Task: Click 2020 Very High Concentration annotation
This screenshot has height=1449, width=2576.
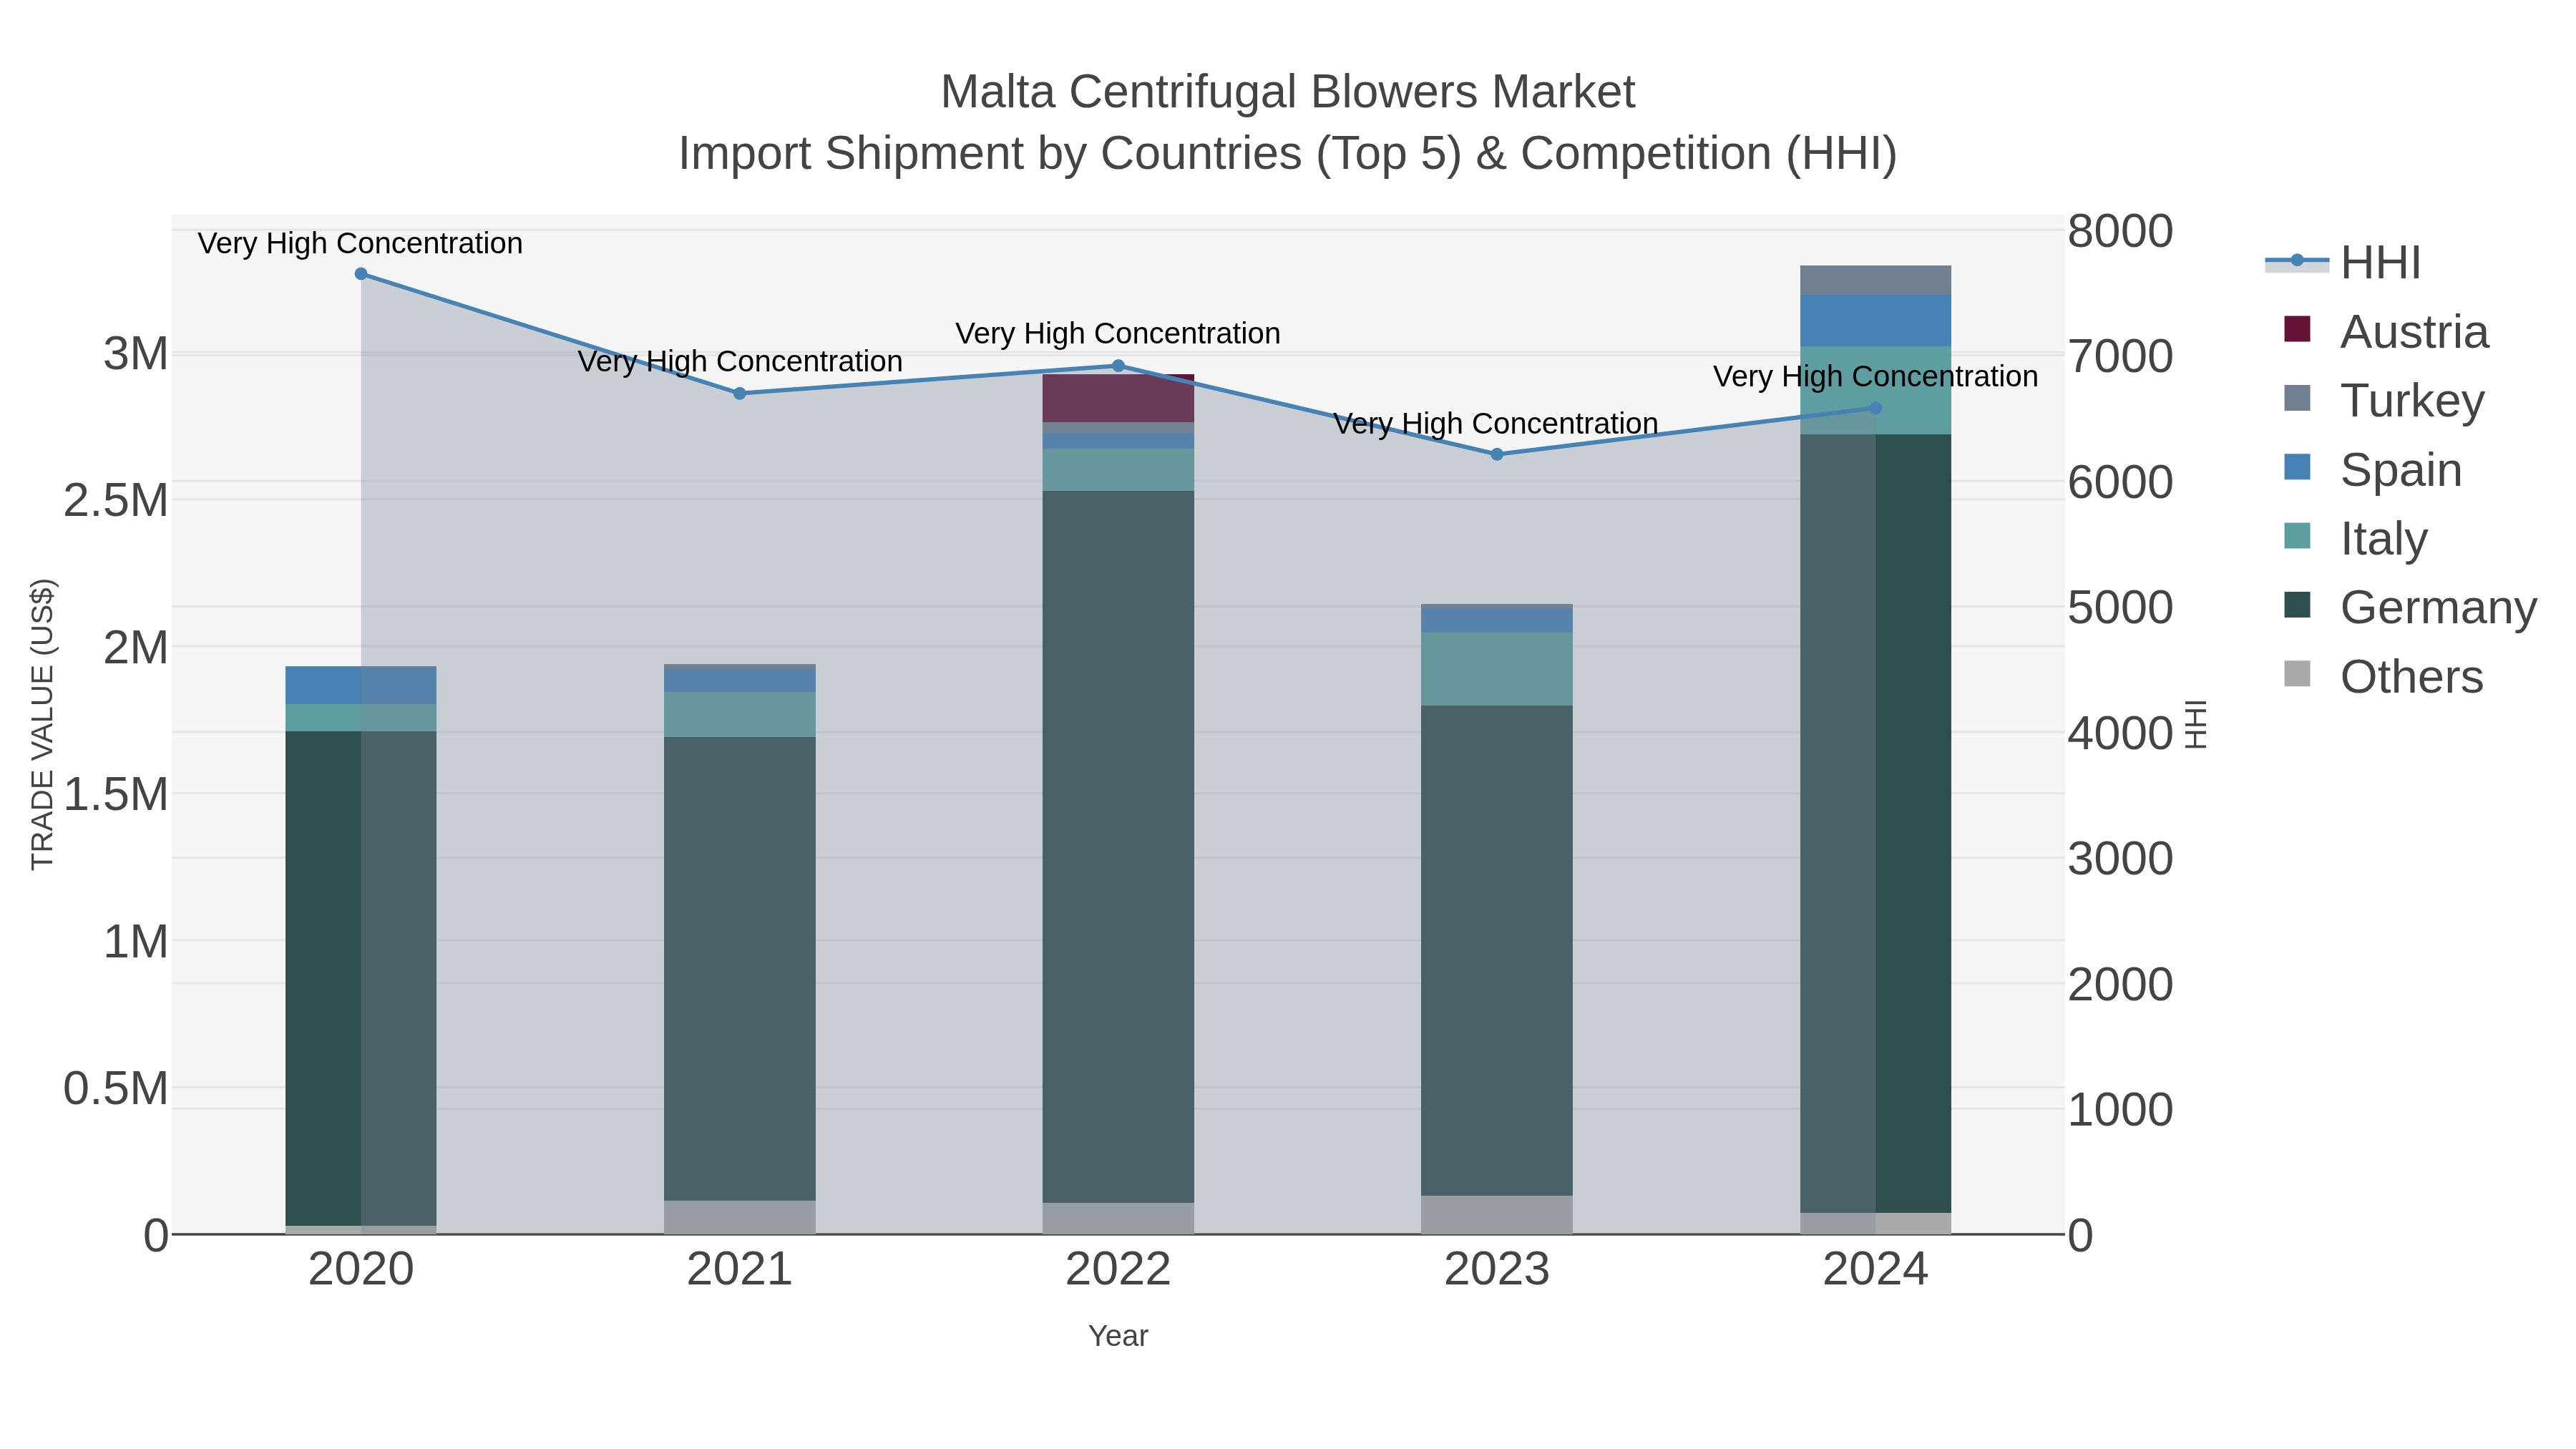Action: click(x=360, y=243)
